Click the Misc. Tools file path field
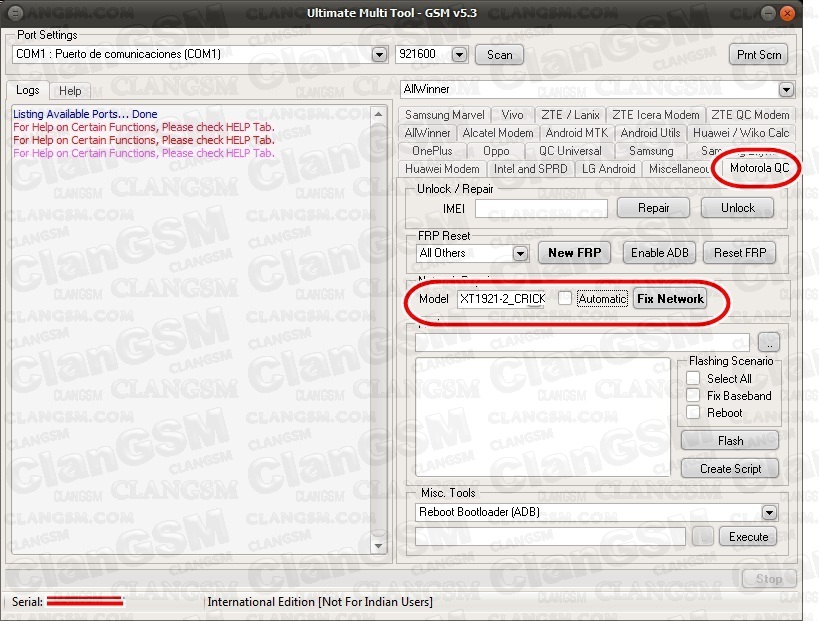 [x=550, y=536]
